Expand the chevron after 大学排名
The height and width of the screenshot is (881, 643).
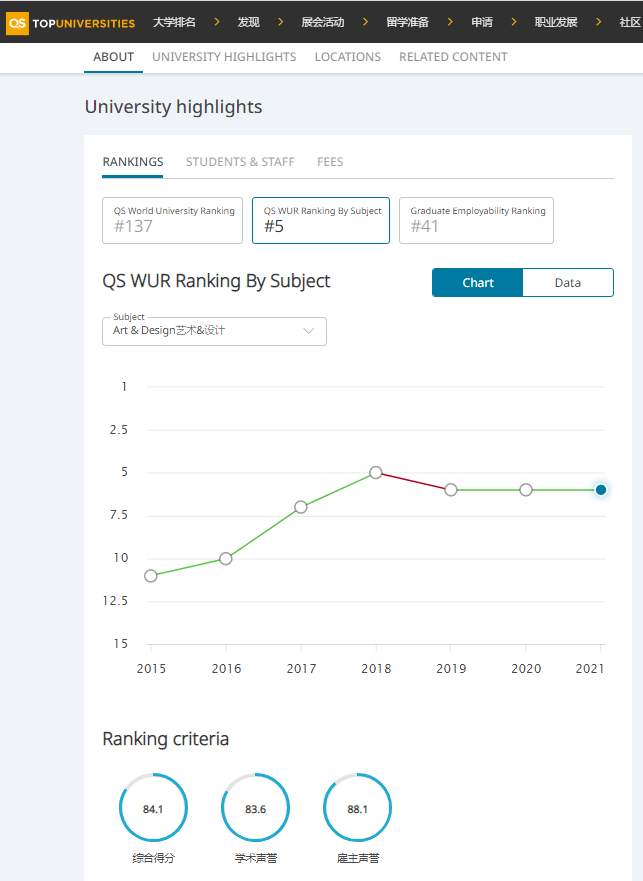point(217,22)
